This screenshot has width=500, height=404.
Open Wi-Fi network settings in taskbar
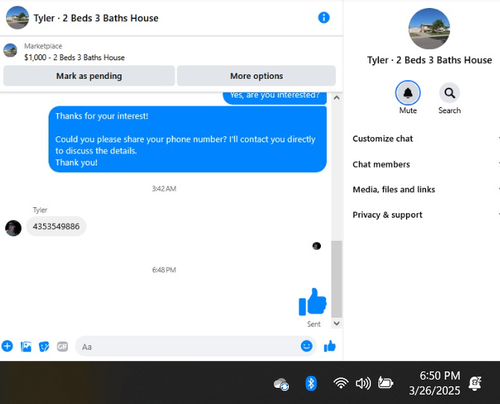coord(341,383)
